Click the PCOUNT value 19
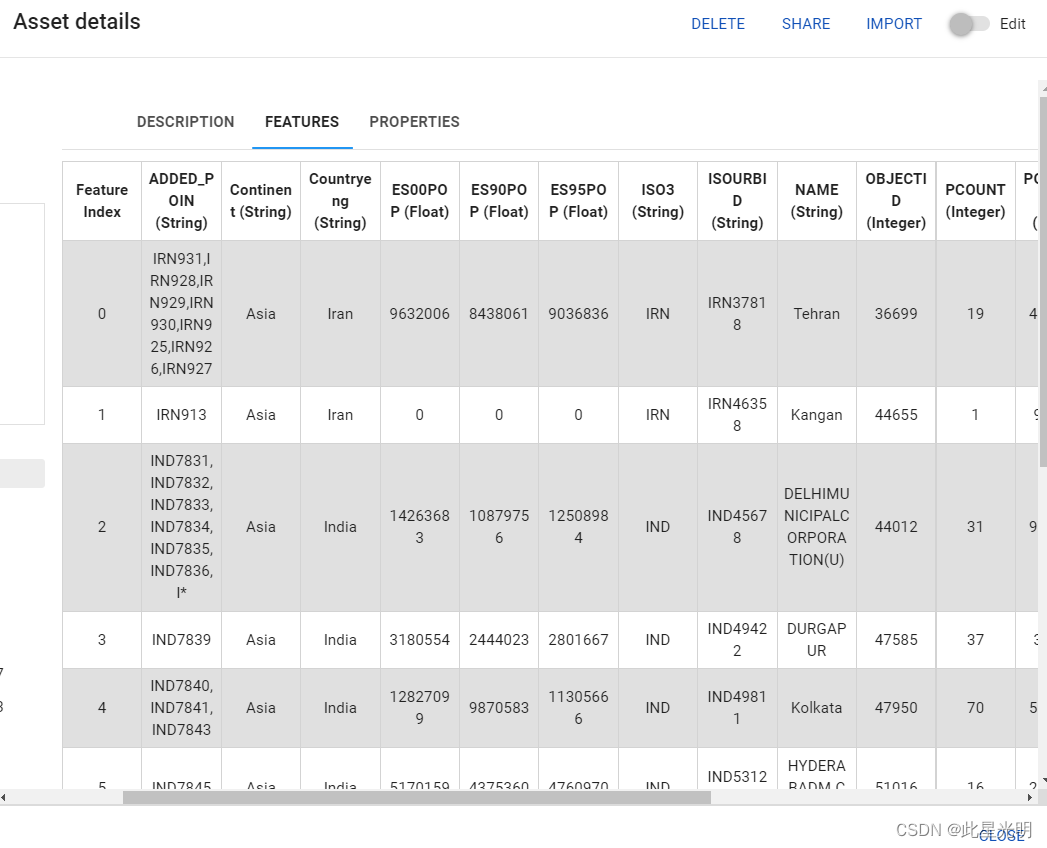1047x848 pixels. [x=975, y=313]
